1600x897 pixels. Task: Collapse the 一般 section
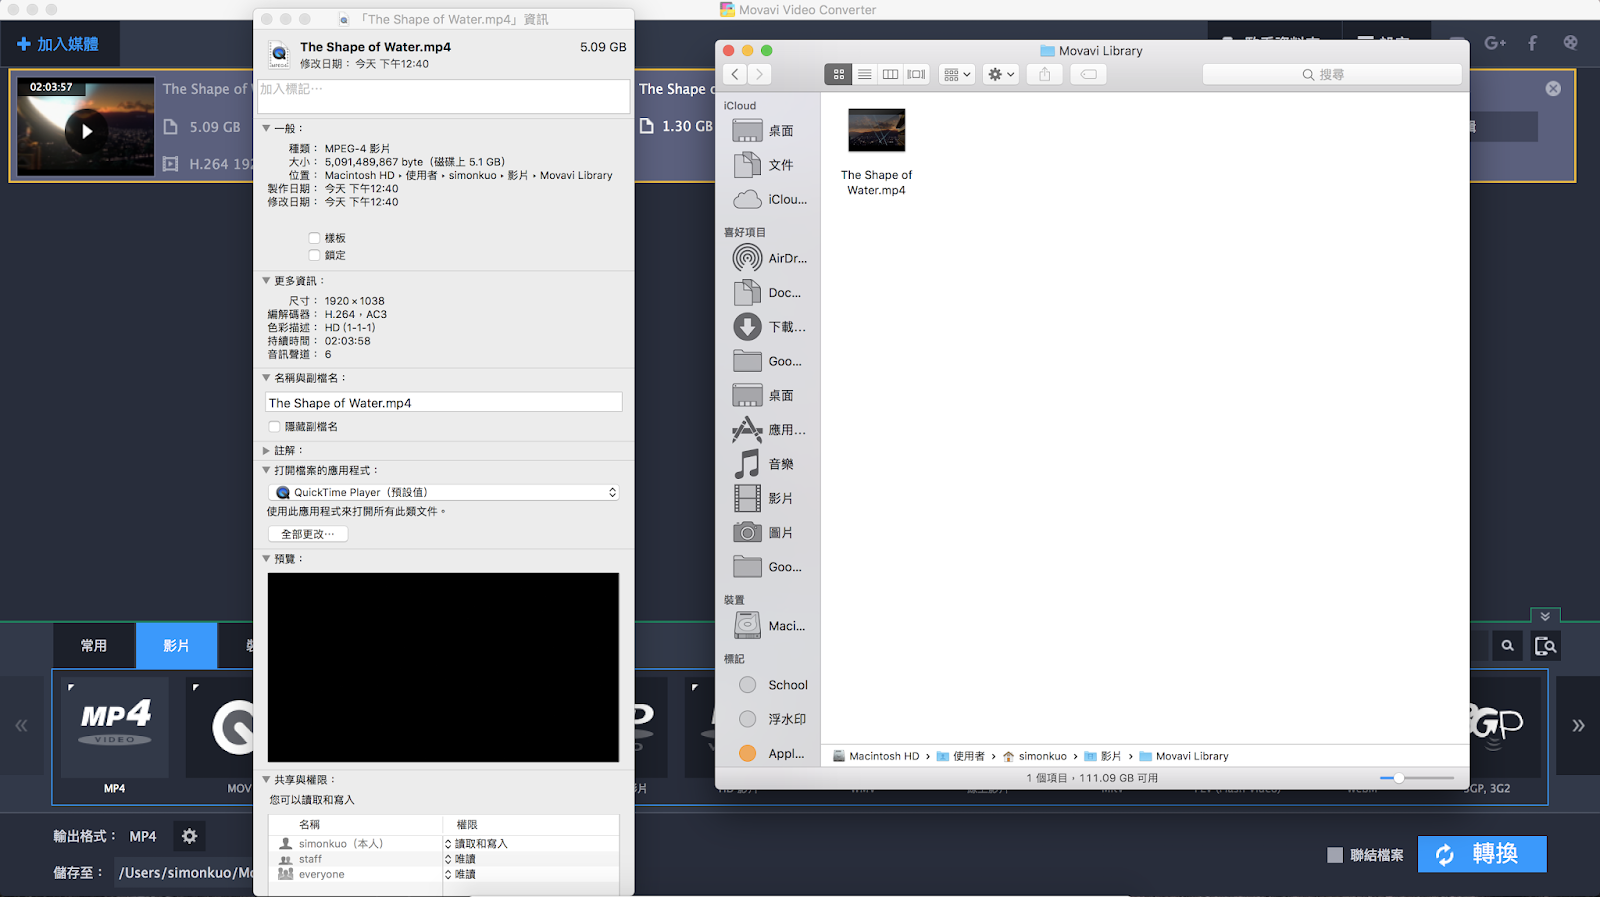(266, 128)
